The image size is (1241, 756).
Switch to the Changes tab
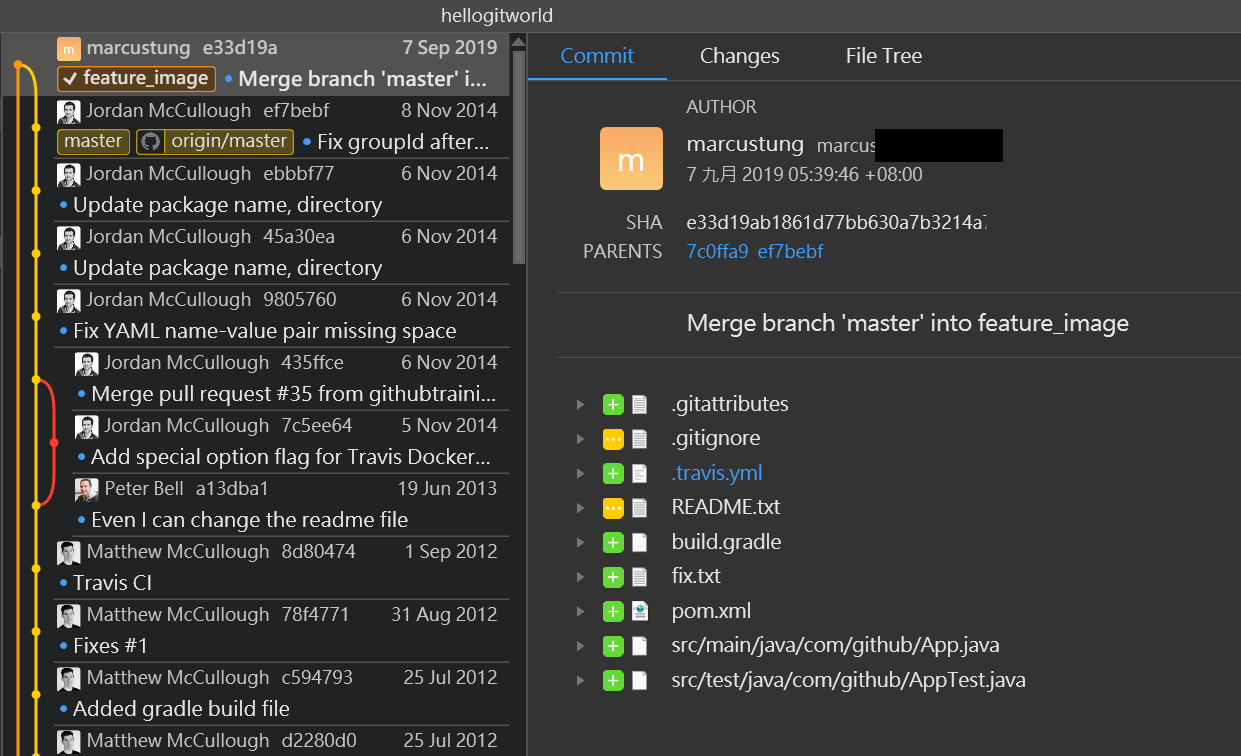click(x=739, y=56)
